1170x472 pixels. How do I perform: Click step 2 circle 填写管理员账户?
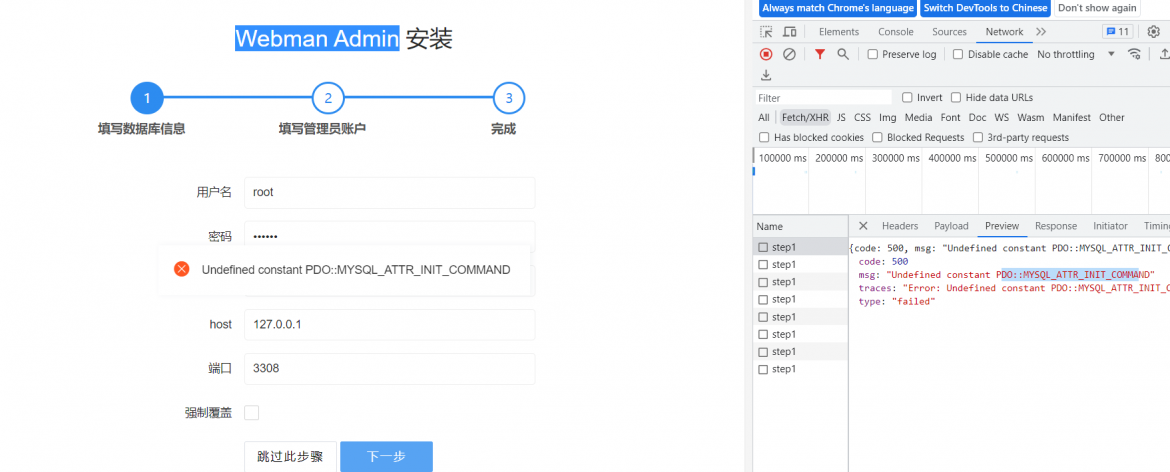[328, 98]
